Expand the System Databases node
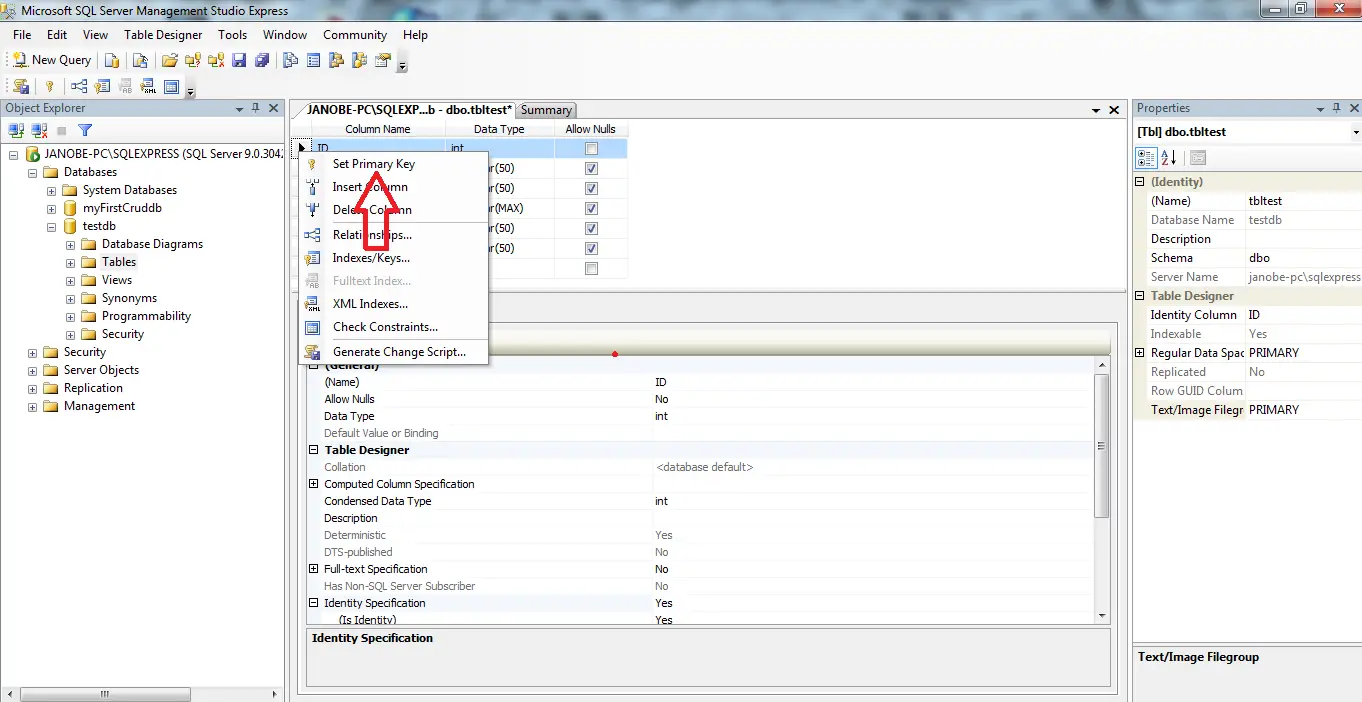Screen dimensions: 1362x702 pyautogui.click(x=51, y=190)
